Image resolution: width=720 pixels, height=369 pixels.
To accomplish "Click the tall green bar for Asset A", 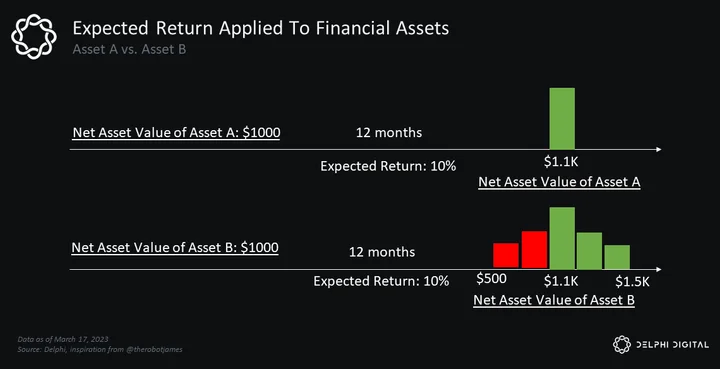I will [562, 118].
